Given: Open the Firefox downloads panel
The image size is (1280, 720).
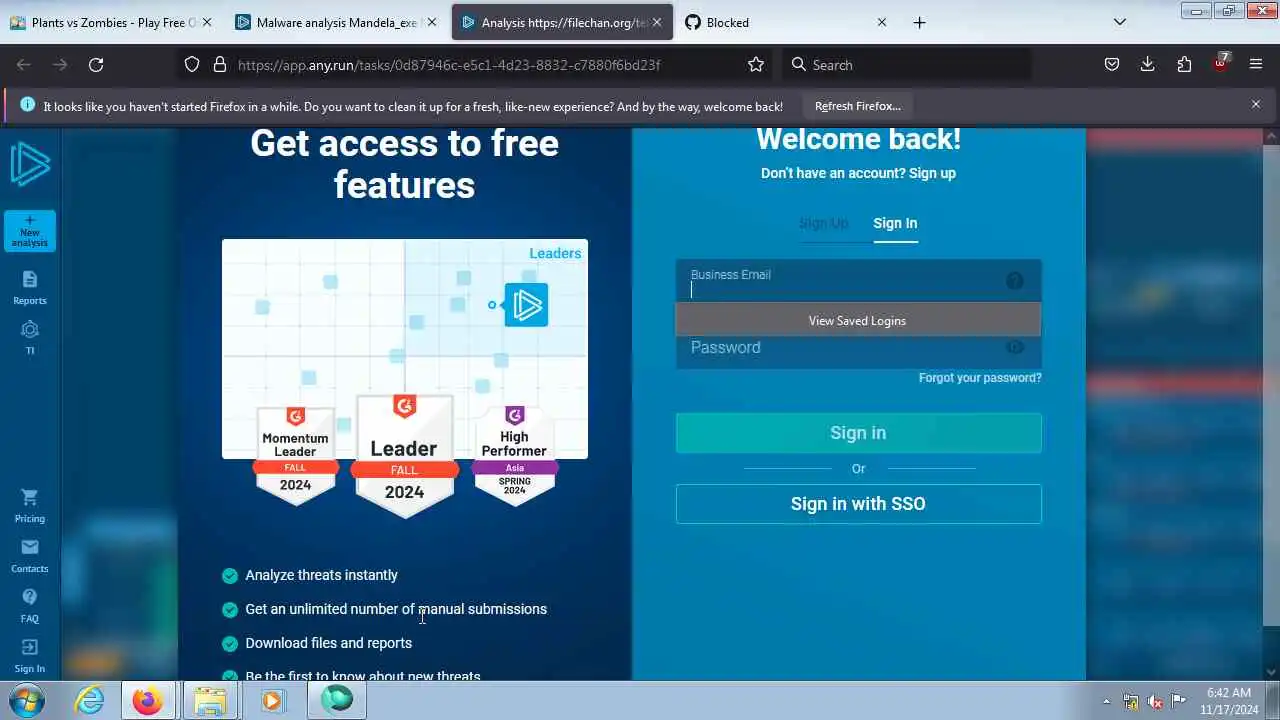Looking at the screenshot, I should point(1148,64).
